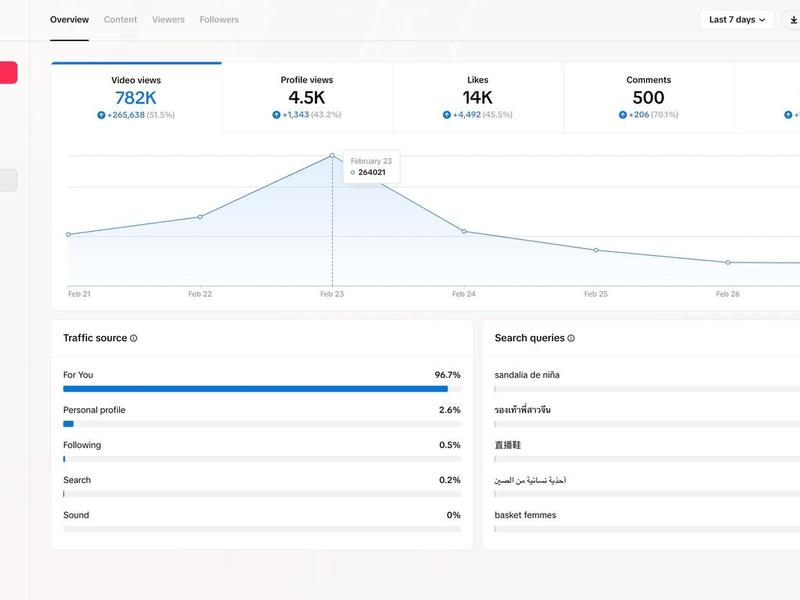Click the Feb 21 data point on chart
Viewport: 800px width, 600px height.
coord(68,235)
